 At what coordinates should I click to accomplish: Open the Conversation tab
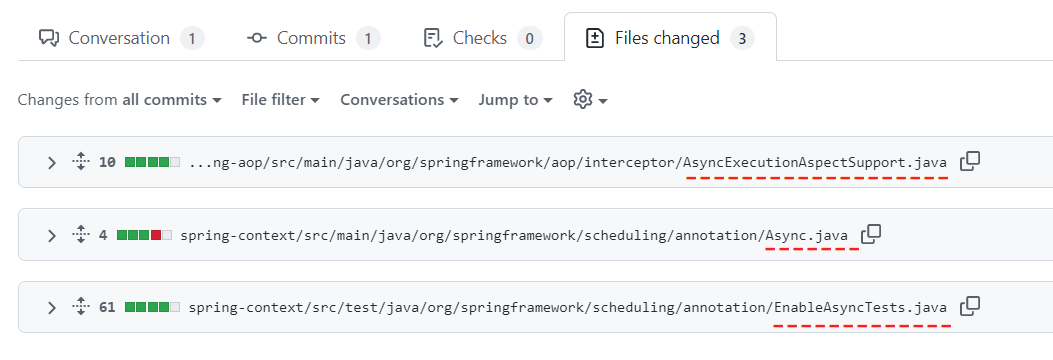pyautogui.click(x=122, y=38)
